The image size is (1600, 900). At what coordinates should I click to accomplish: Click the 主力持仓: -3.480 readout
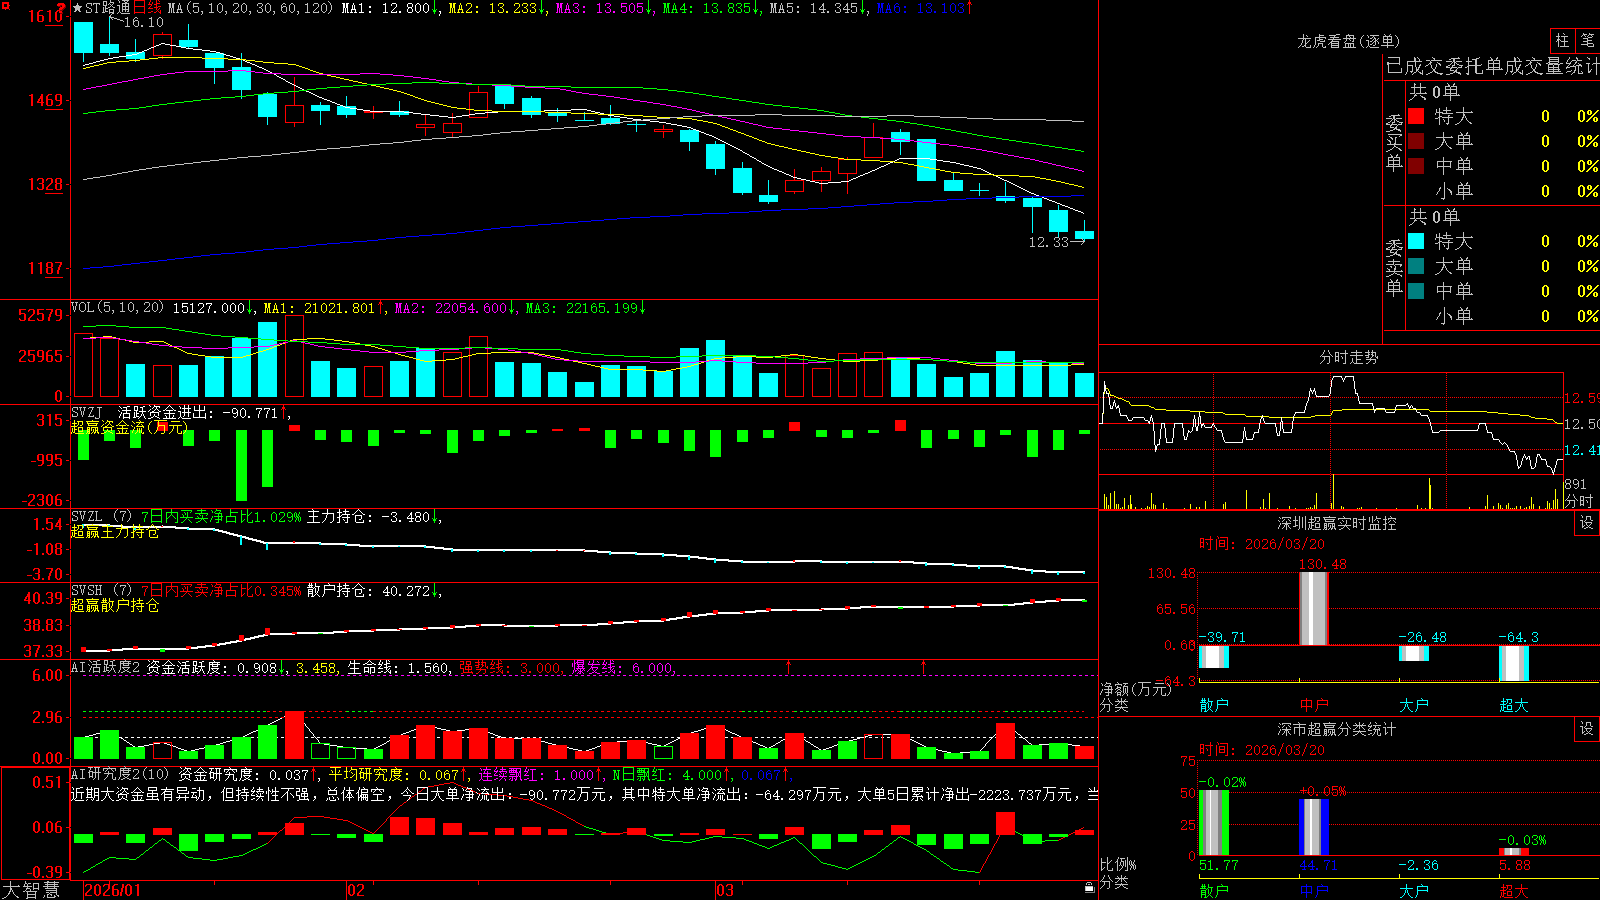[369, 517]
